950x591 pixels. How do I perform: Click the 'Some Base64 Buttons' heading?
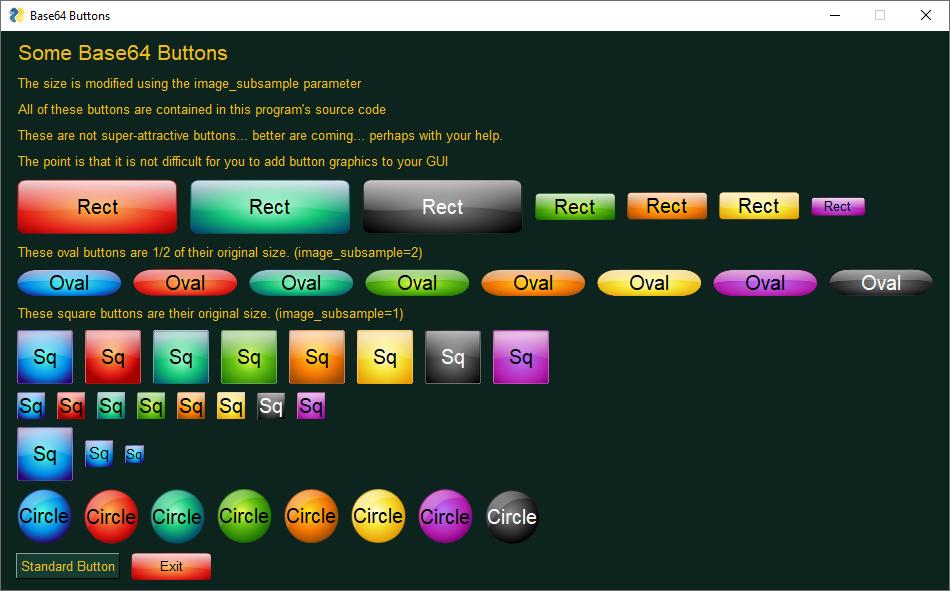click(x=123, y=53)
